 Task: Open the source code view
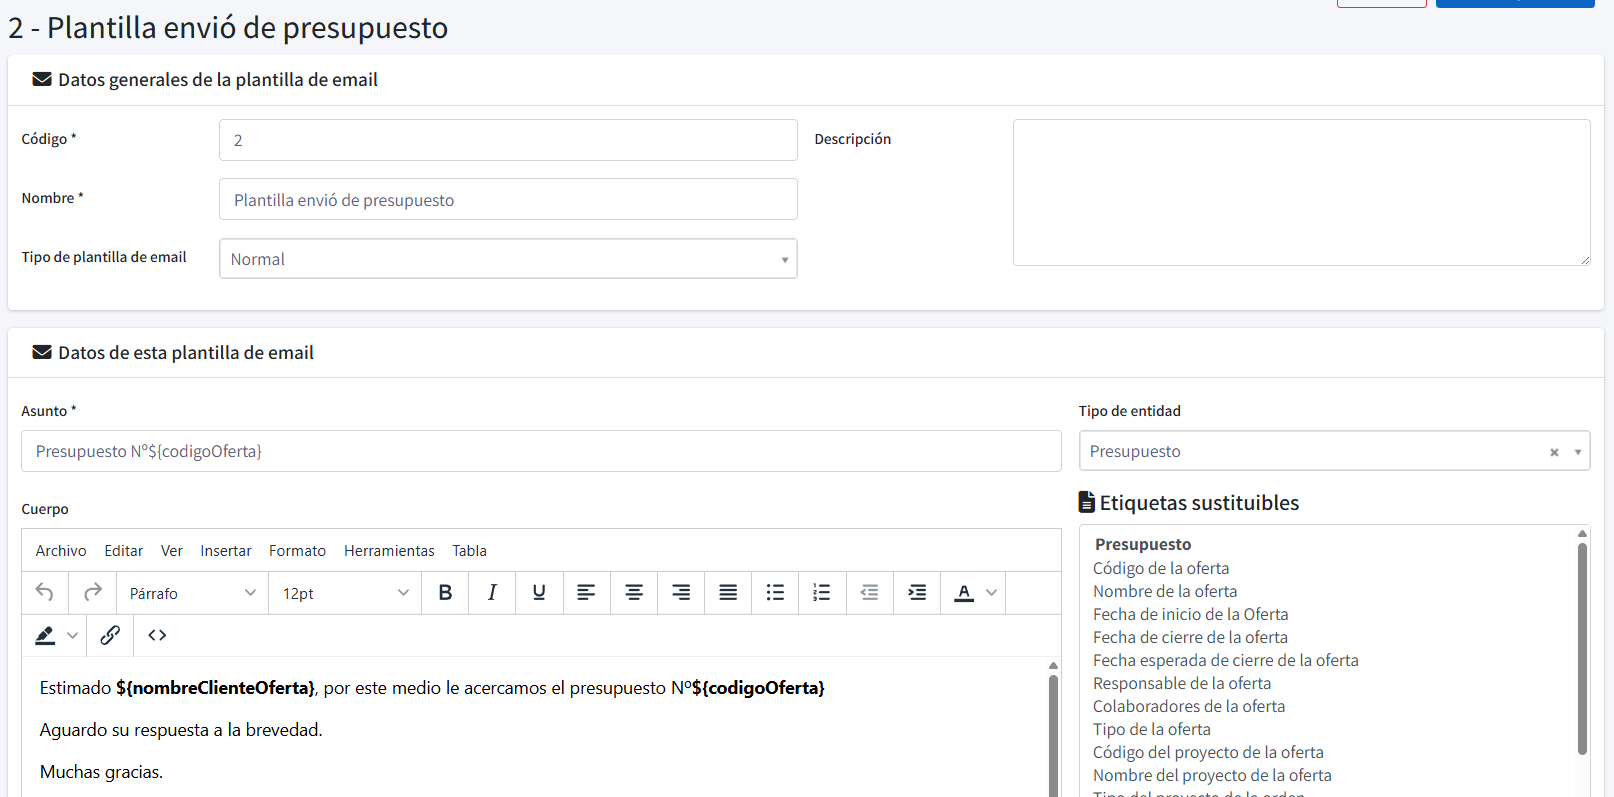pyautogui.click(x=157, y=635)
